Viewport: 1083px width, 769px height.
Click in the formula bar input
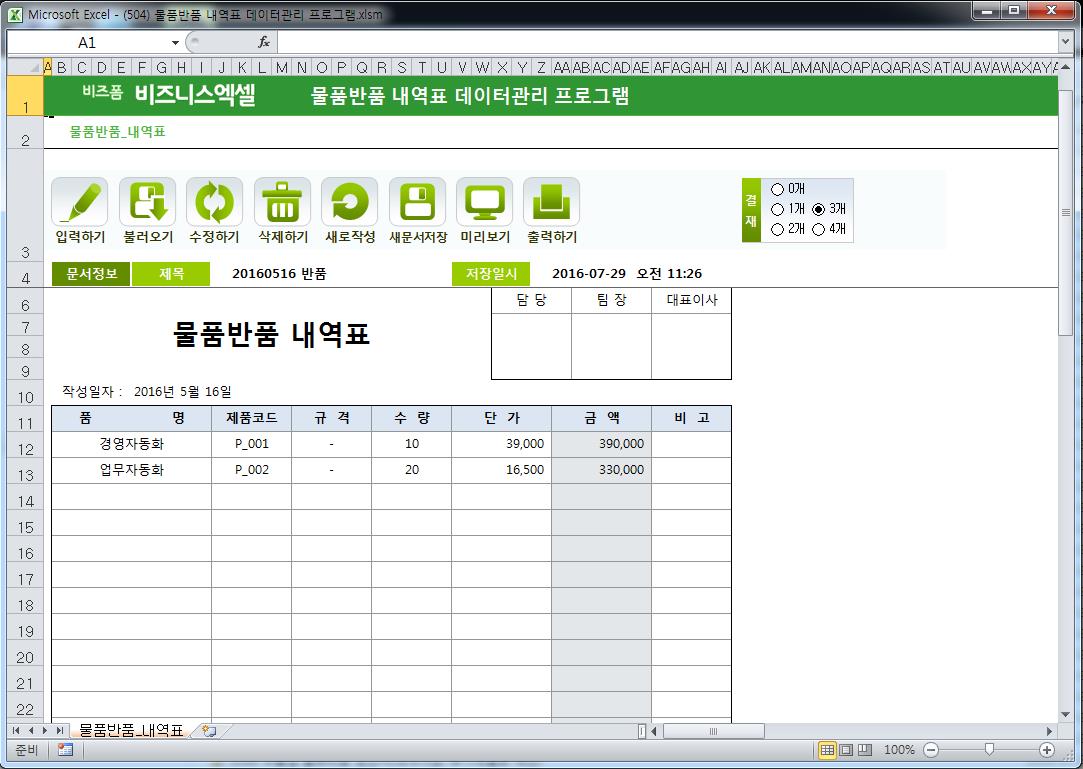667,43
